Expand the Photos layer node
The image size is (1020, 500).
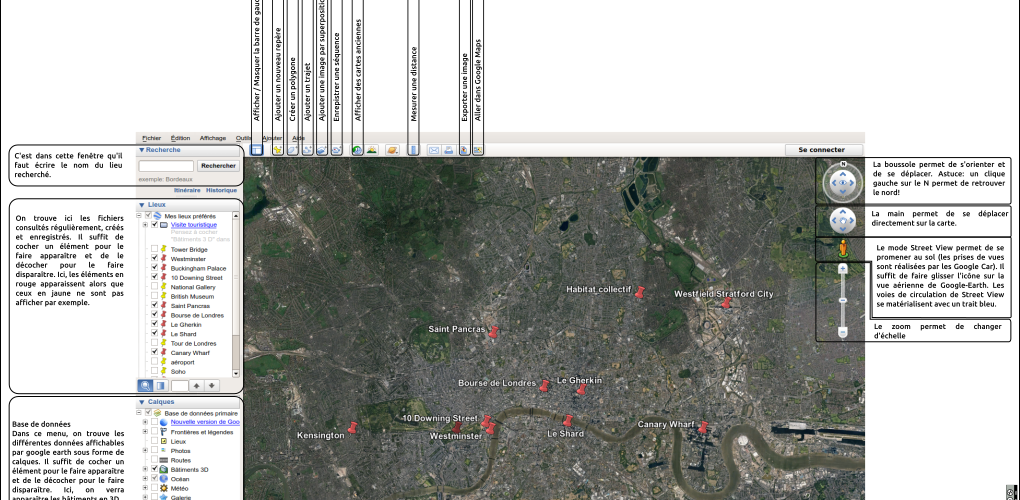point(145,451)
